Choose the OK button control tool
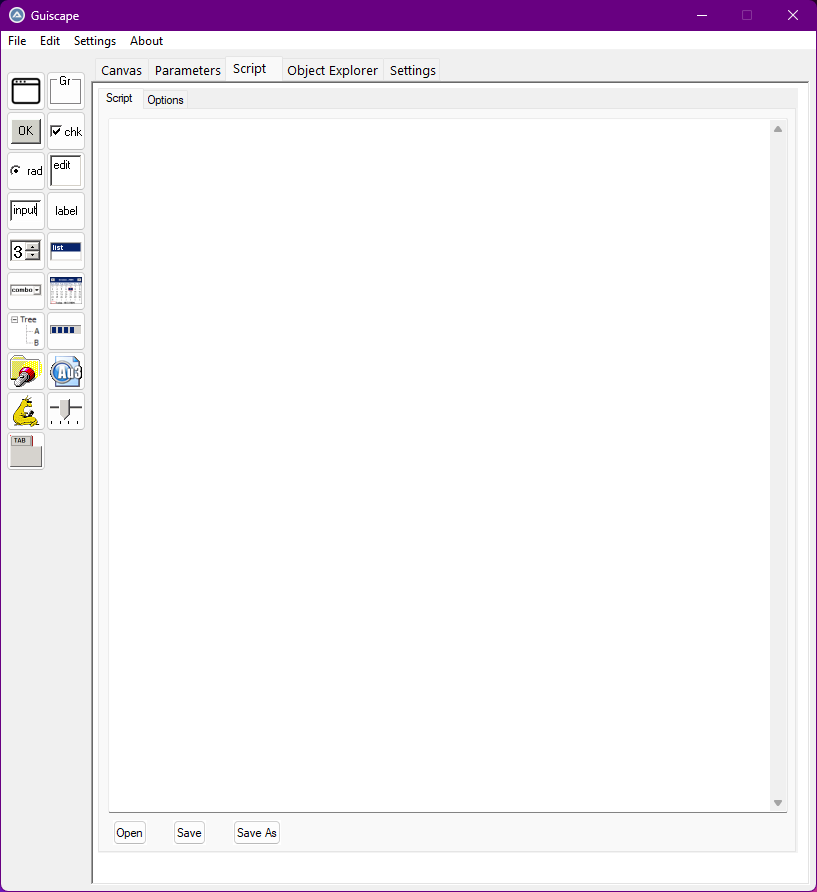 (26, 131)
